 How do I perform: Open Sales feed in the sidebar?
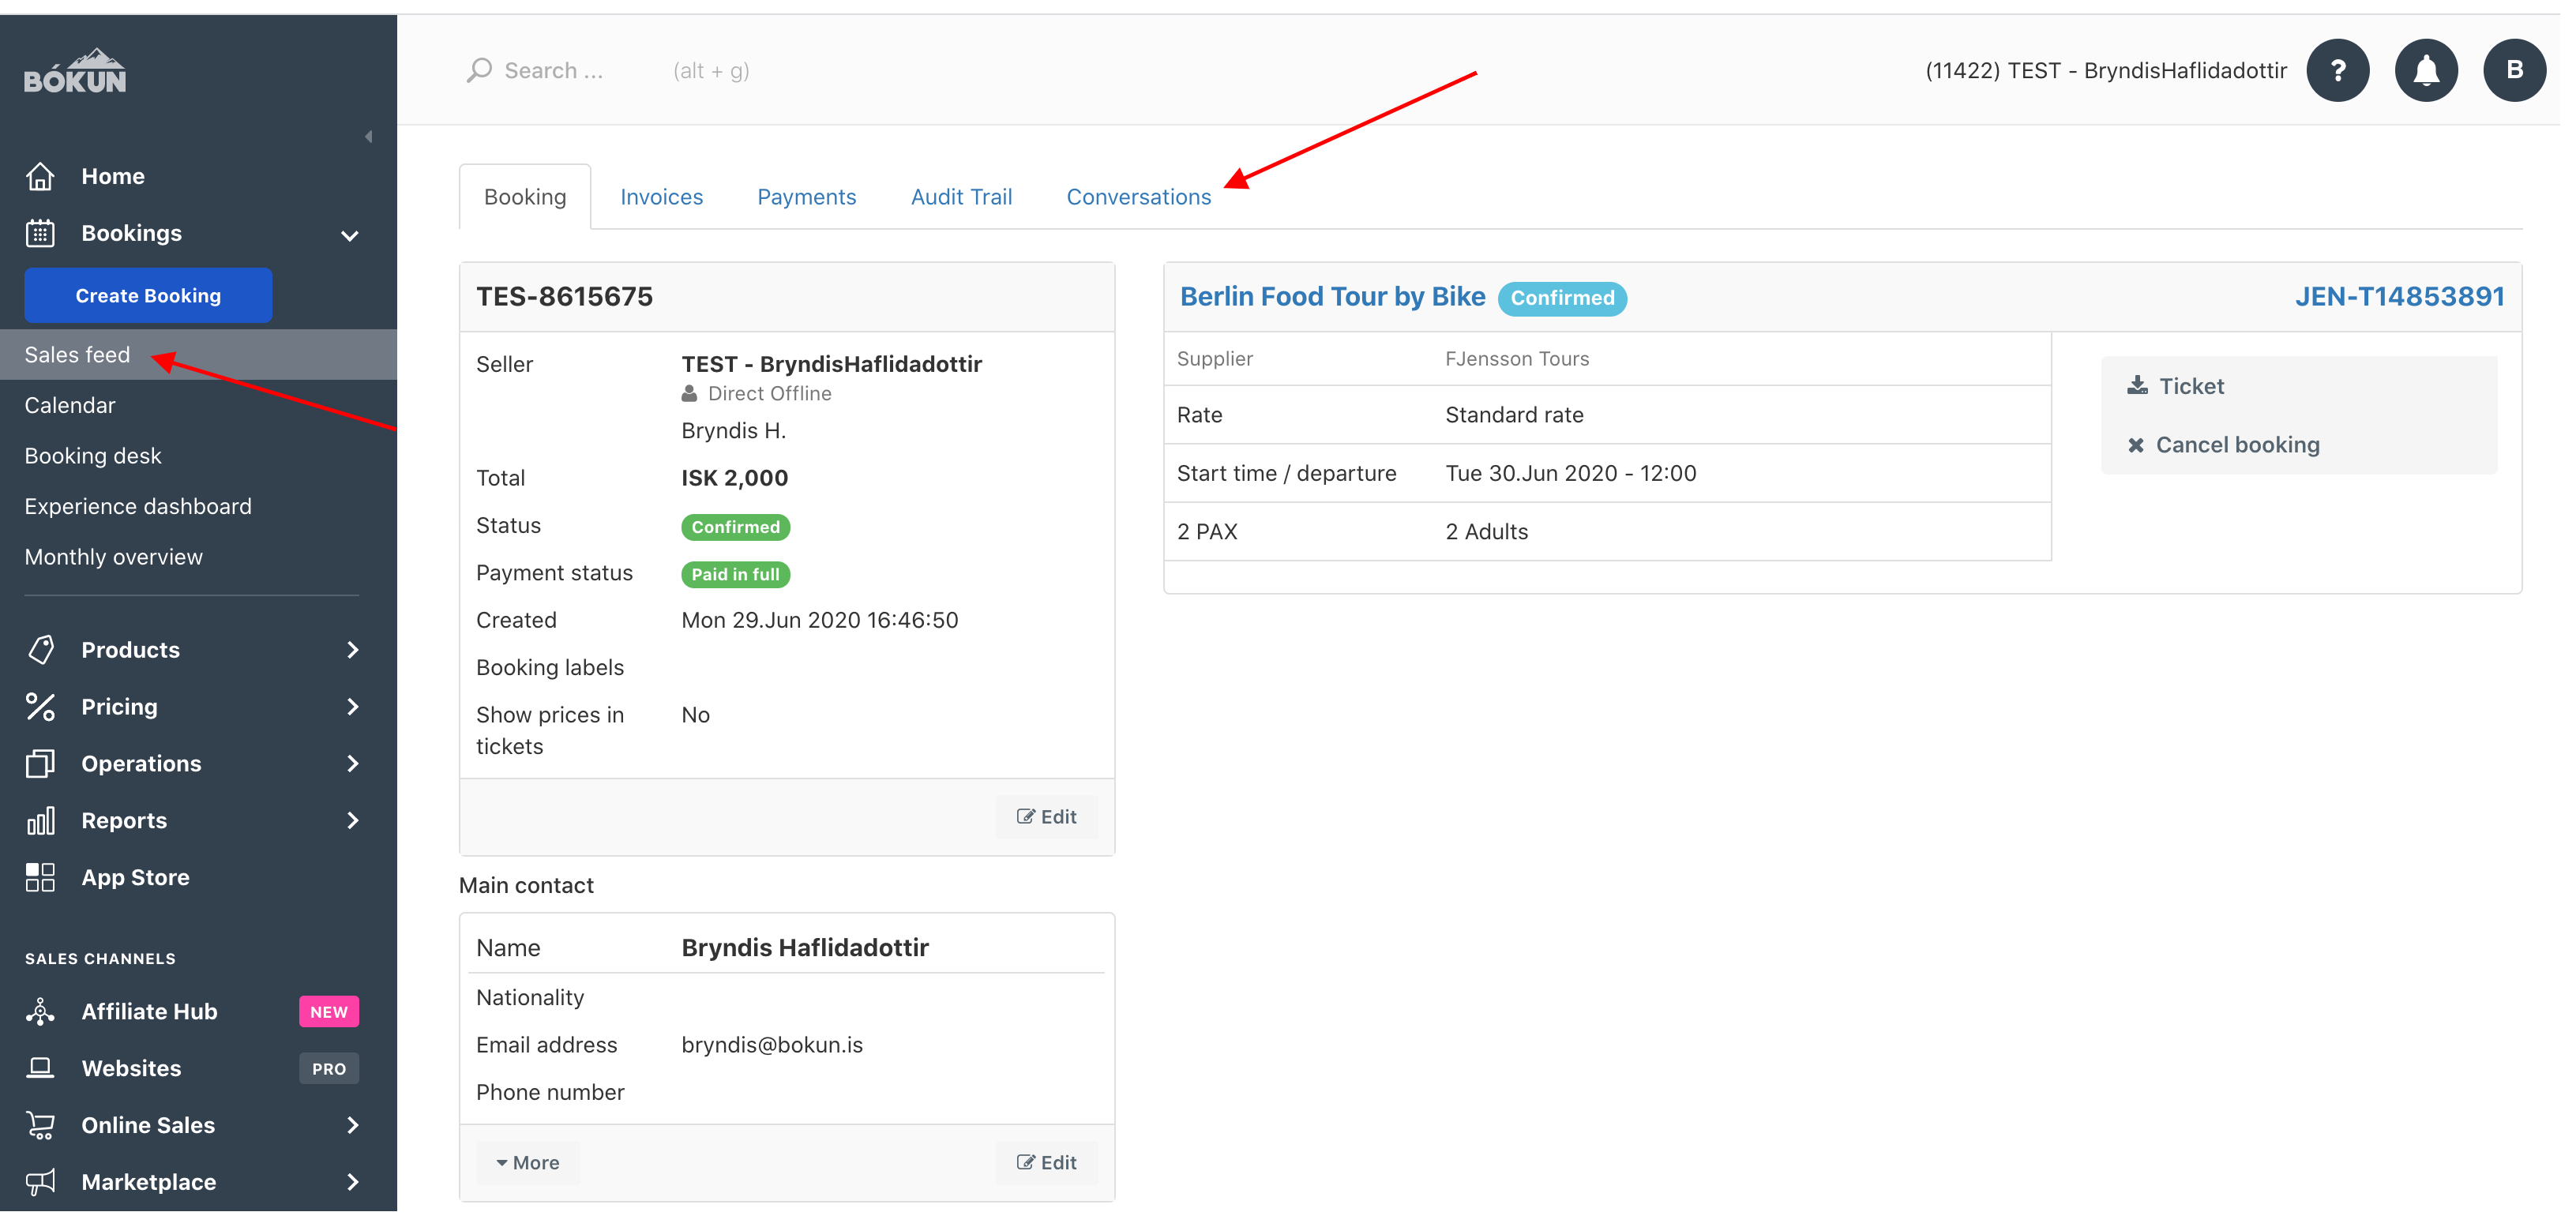tap(198, 355)
